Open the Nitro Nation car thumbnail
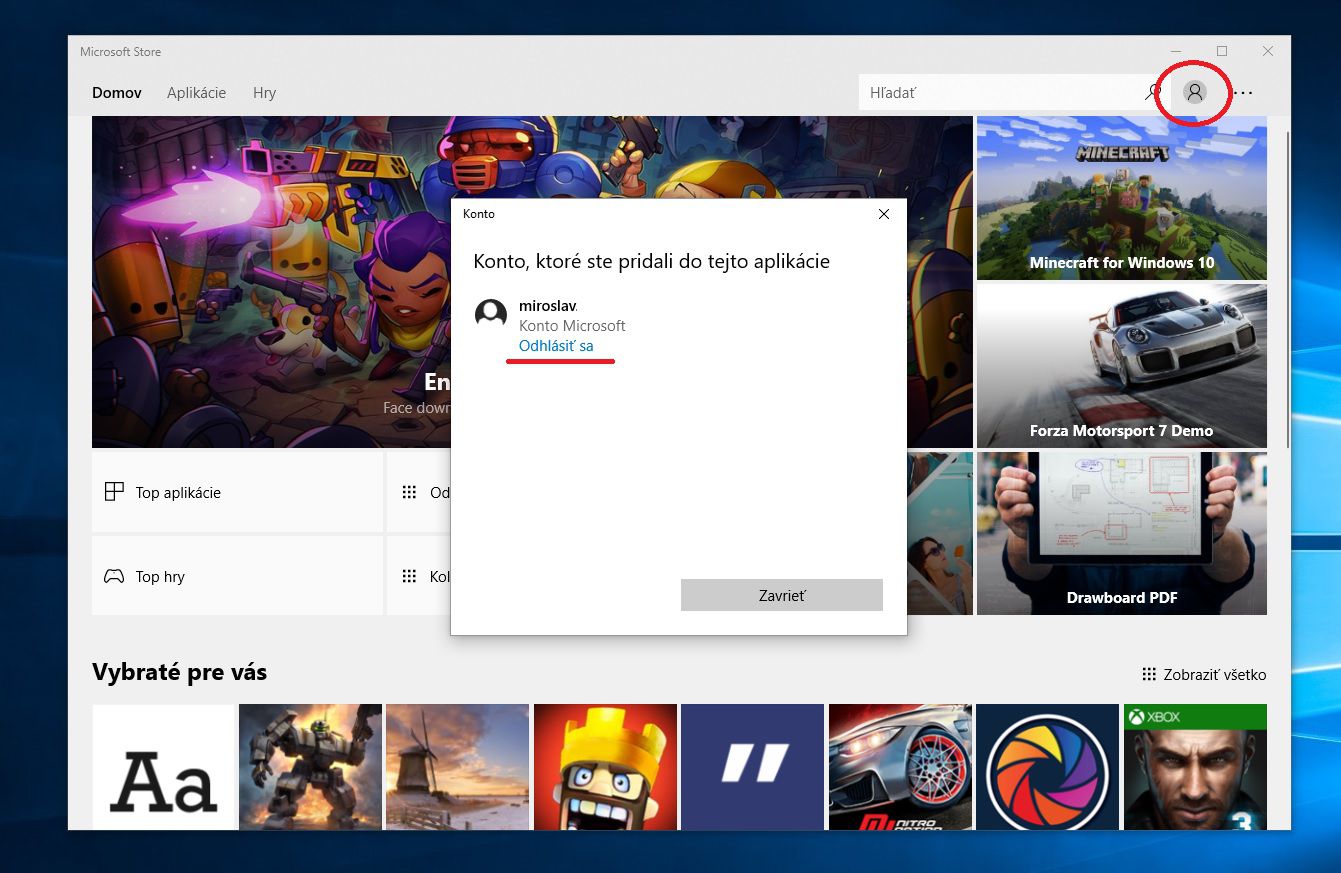This screenshot has width=1341, height=873. click(x=900, y=767)
